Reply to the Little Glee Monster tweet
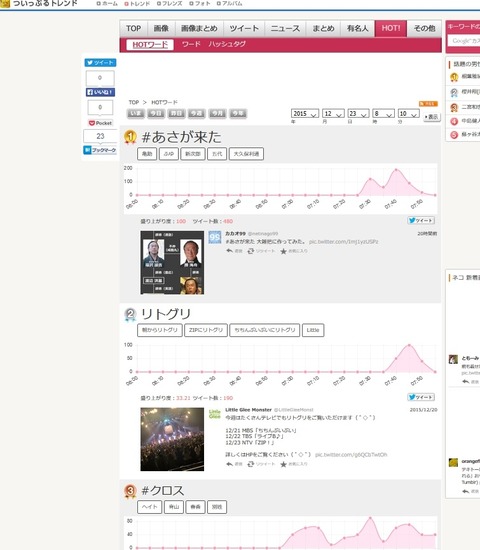The image size is (480, 550). [x=234, y=464]
